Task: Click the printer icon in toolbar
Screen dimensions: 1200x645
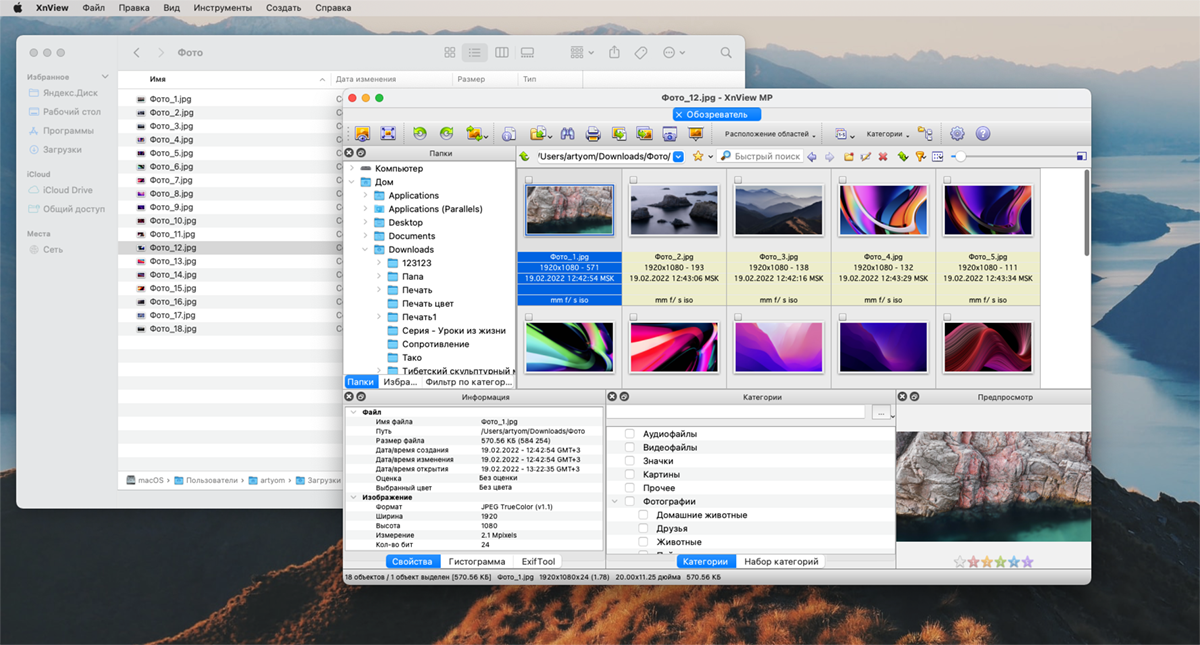Action: 593,134
